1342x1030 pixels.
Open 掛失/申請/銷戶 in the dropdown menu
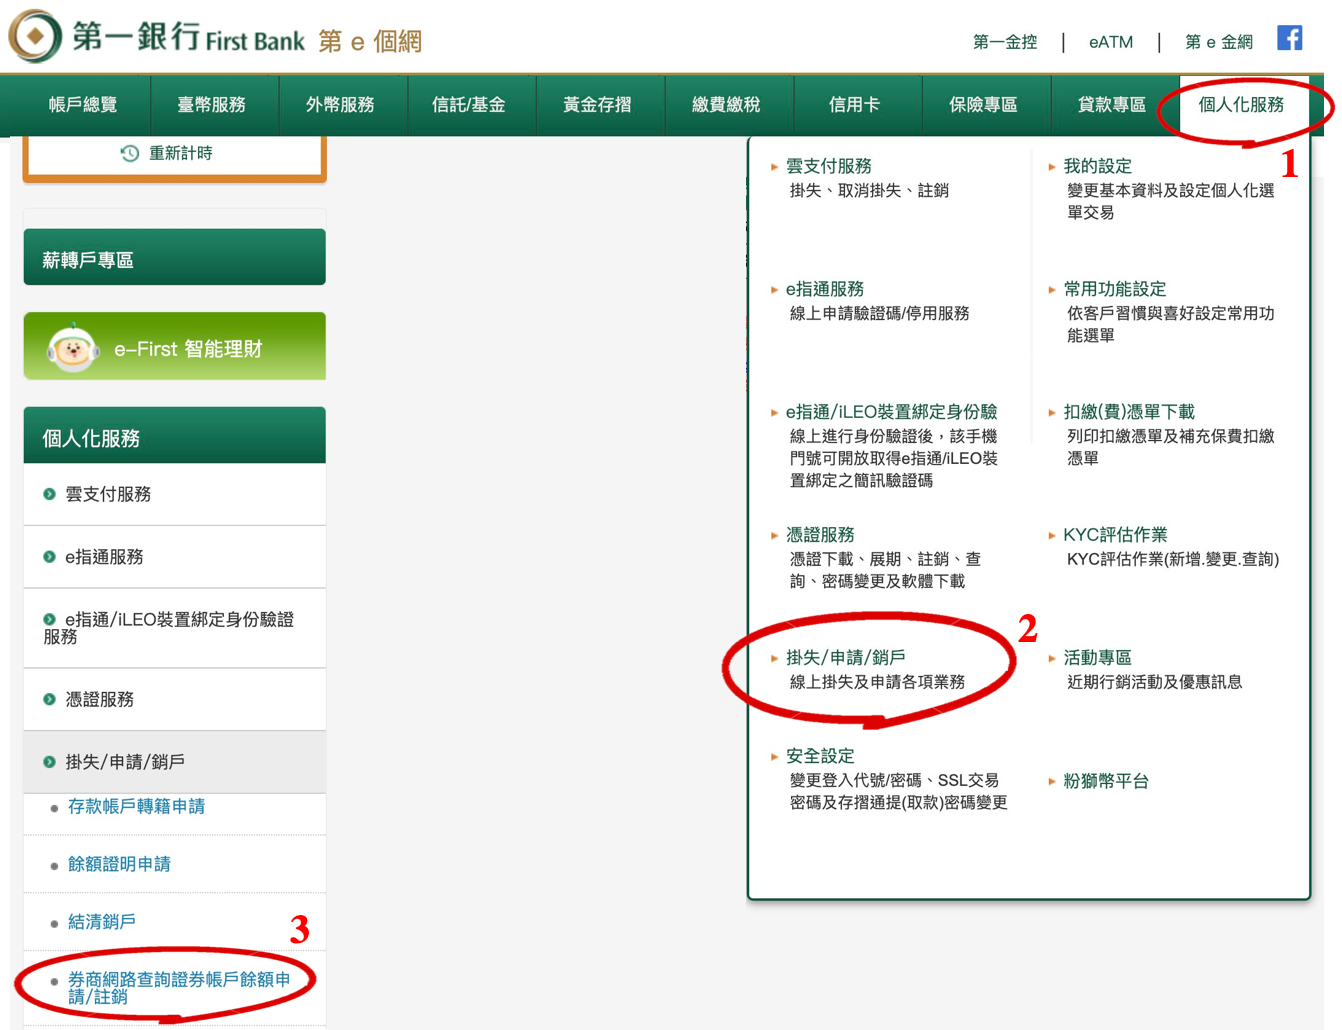[x=845, y=658]
